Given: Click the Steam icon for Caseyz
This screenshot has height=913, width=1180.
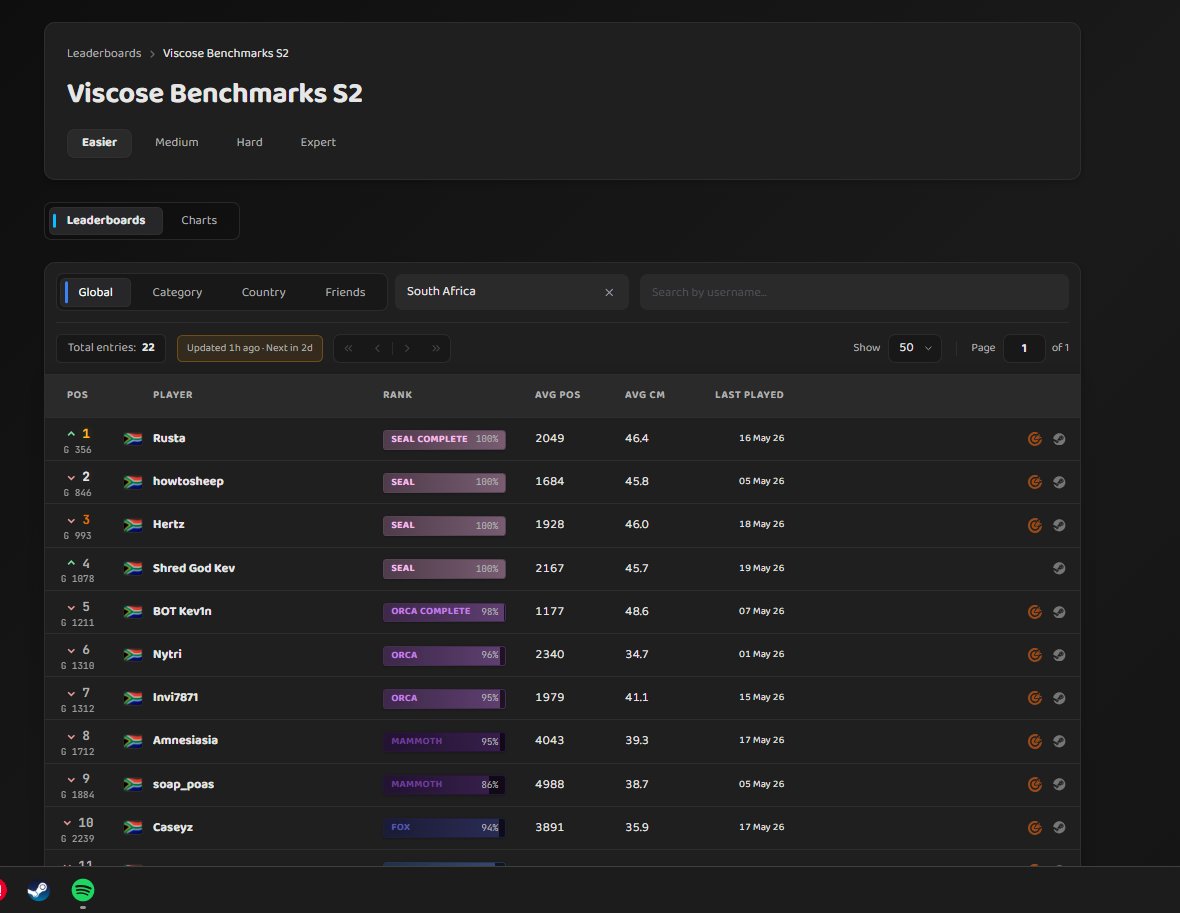Looking at the screenshot, I should click(x=1059, y=827).
